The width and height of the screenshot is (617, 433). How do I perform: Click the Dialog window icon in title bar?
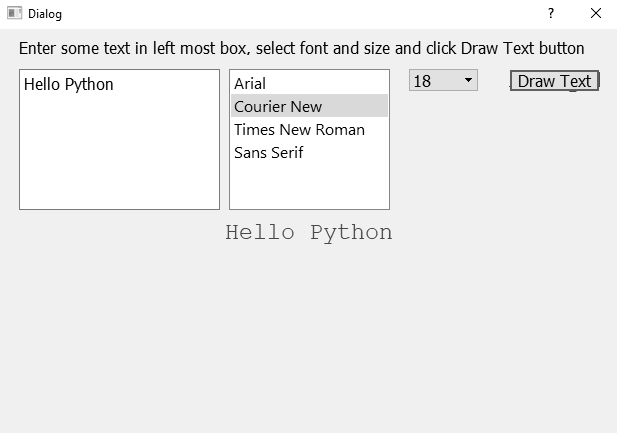[x=15, y=13]
